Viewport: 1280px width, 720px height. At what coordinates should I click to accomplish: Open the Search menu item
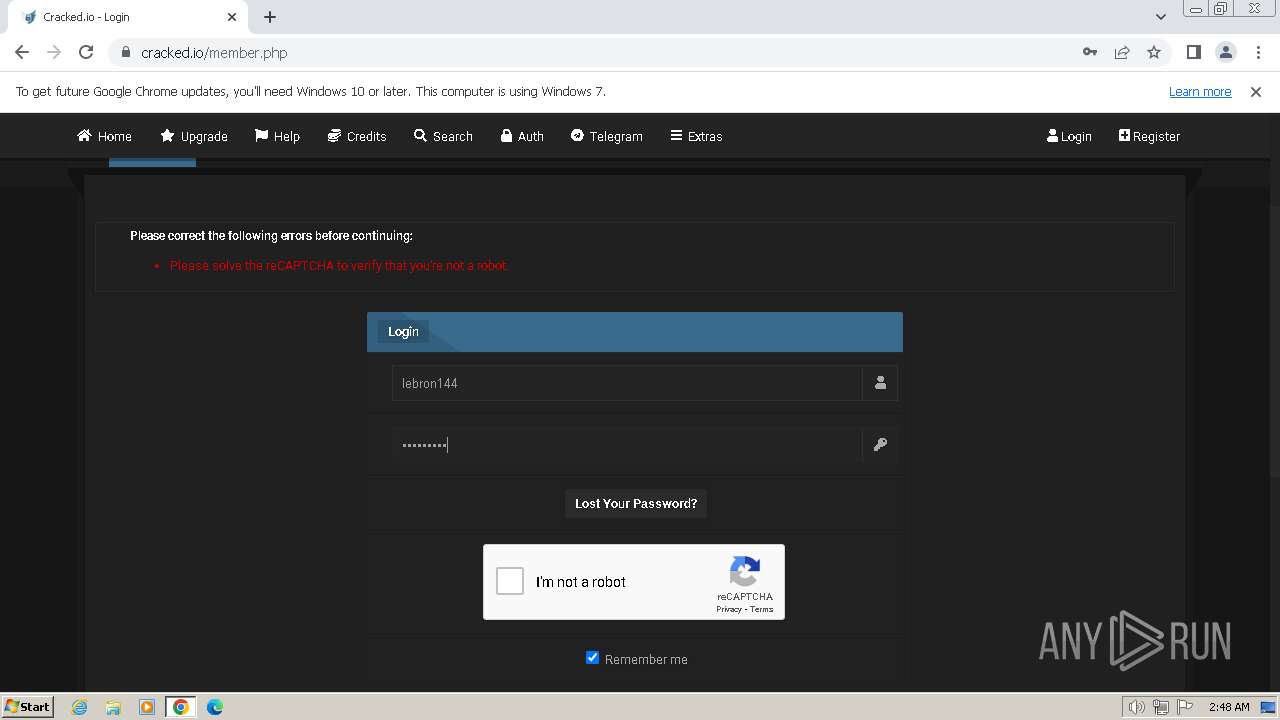pyautogui.click(x=443, y=136)
